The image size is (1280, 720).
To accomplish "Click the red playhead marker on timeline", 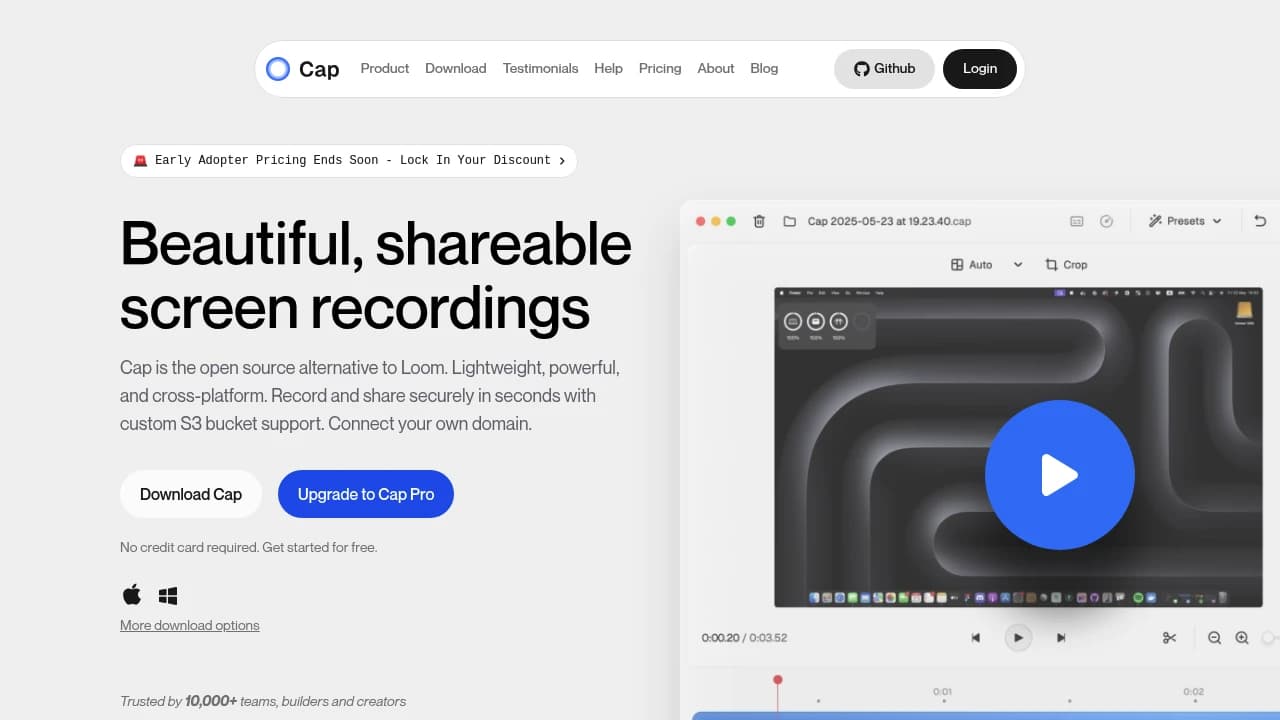I will tap(777, 680).
